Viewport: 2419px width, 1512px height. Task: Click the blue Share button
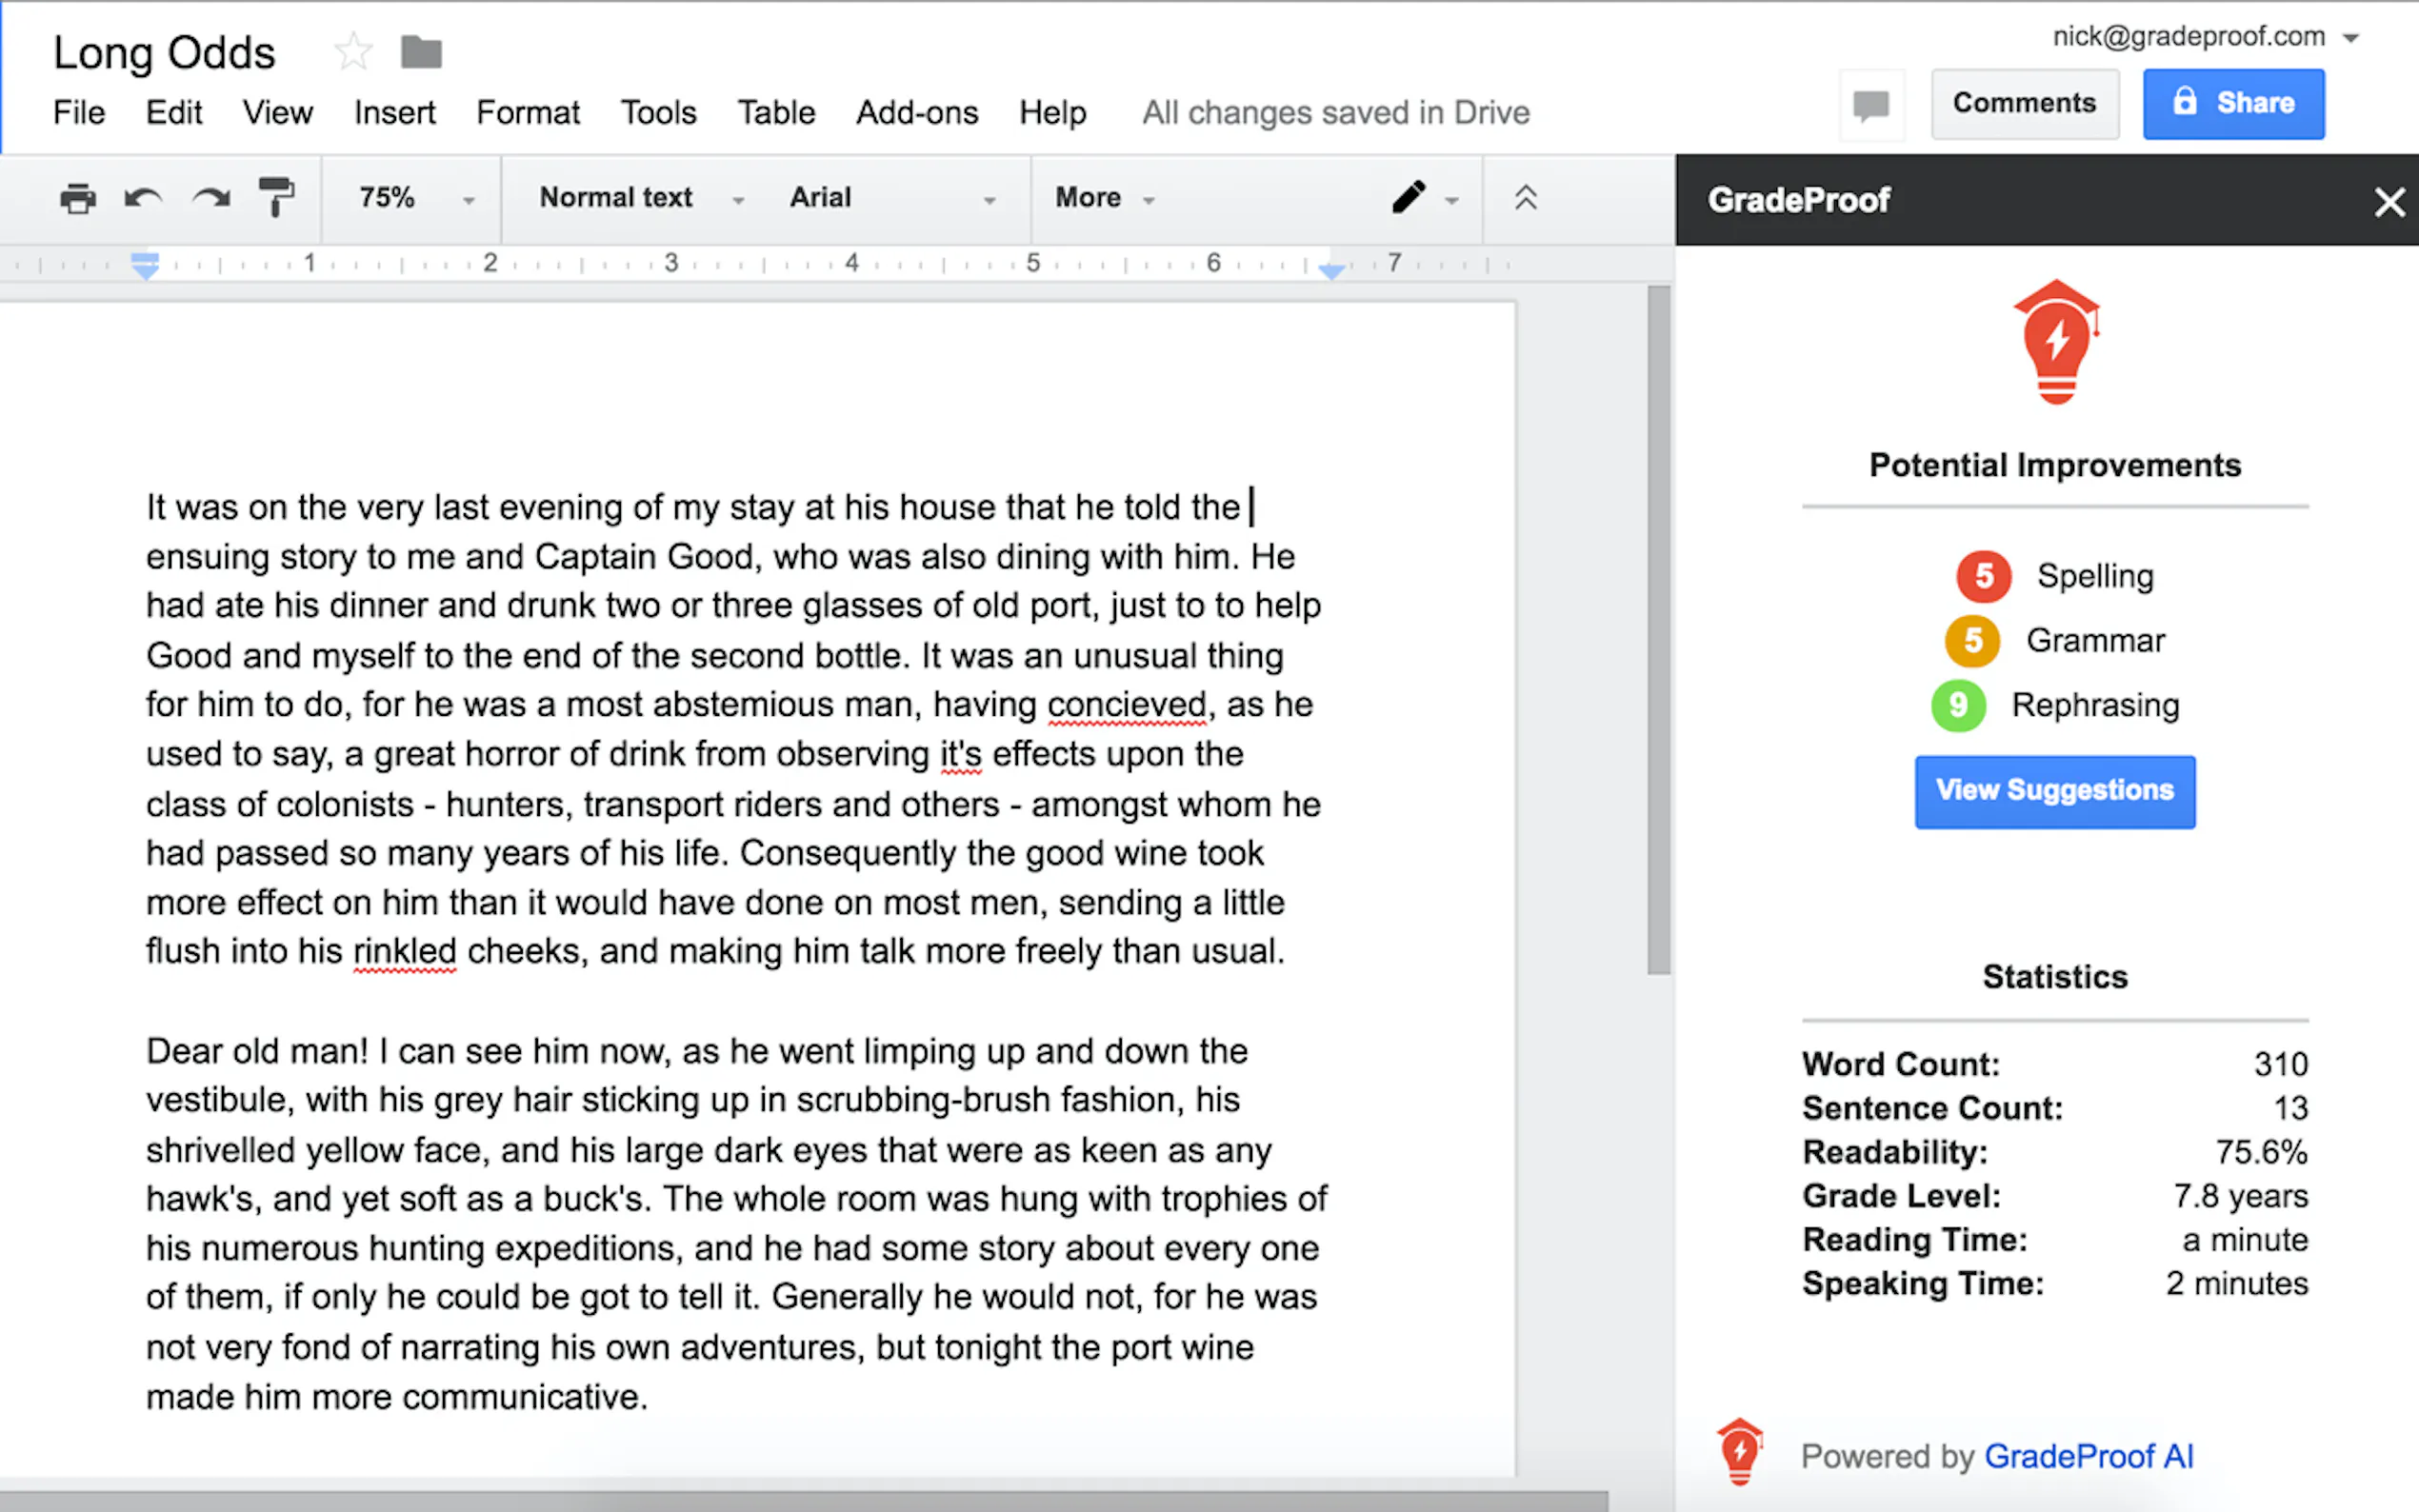pos(2232,104)
